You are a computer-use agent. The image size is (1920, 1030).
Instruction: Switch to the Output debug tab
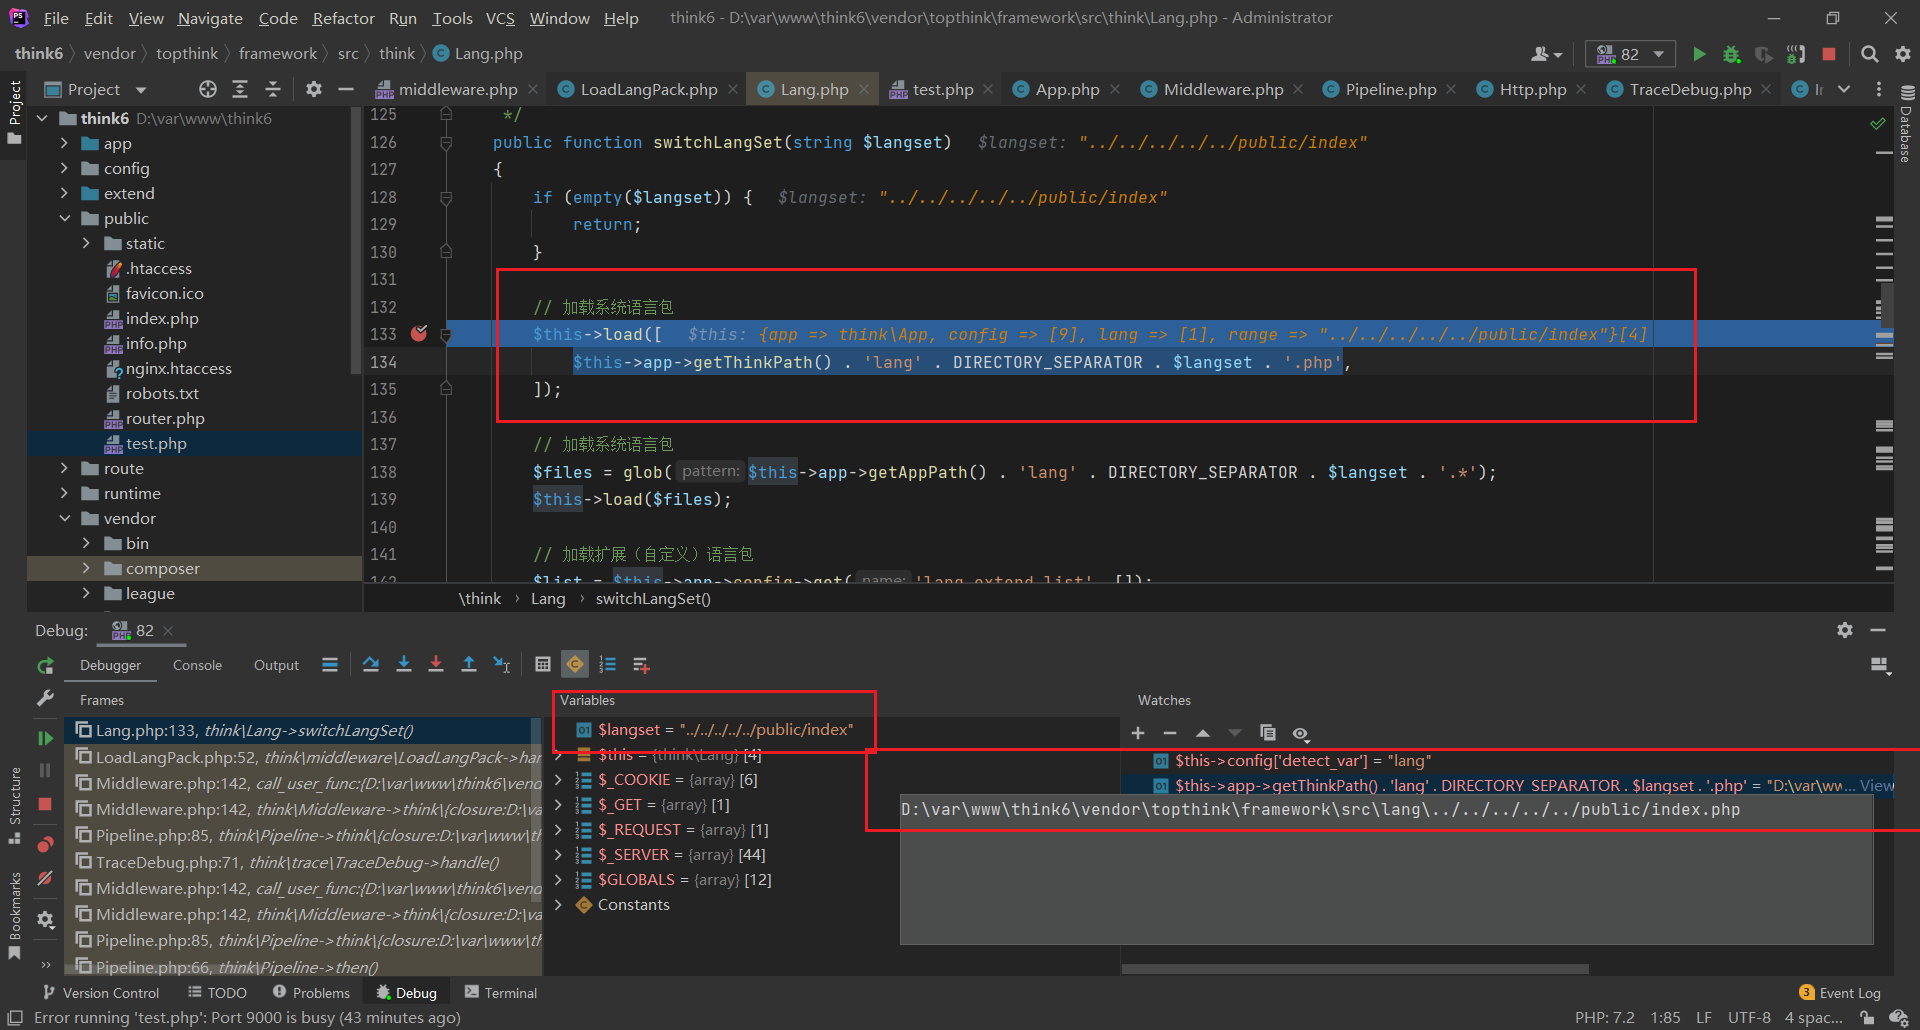276,665
